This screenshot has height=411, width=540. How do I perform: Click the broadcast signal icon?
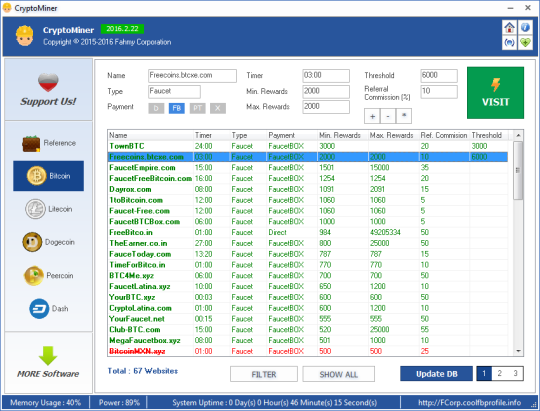coord(509,43)
